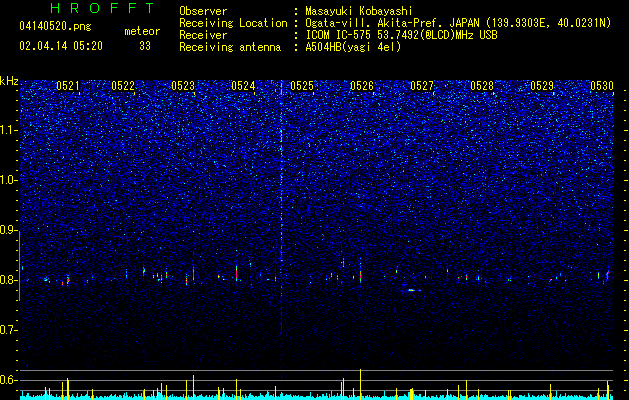Click the 0.9 frequency axis label
The width and height of the screenshot is (629, 400).
[8, 230]
